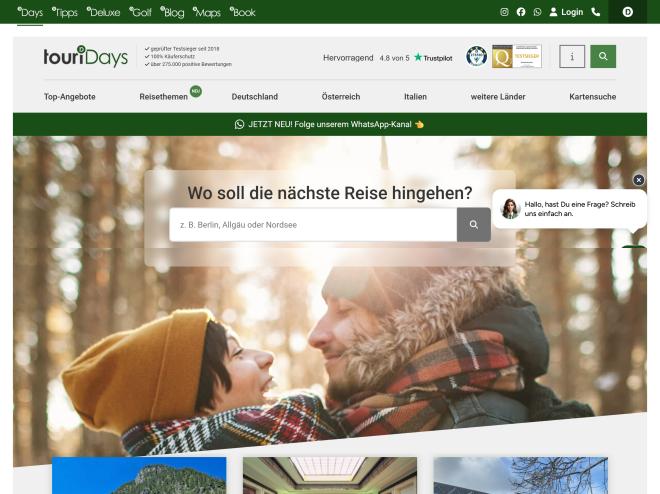The width and height of the screenshot is (660, 494).
Task: Open the Facebook icon in top bar
Action: 521,12
